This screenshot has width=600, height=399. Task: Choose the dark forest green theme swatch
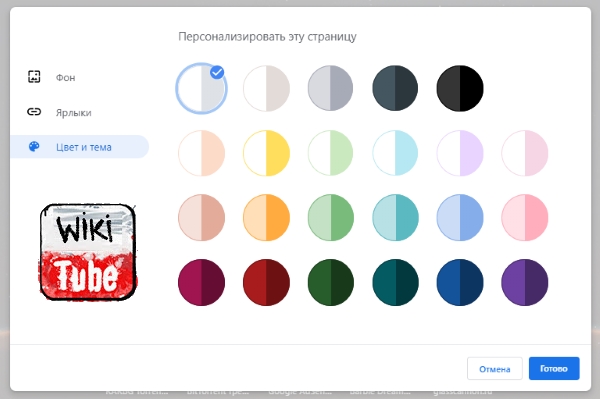(x=331, y=282)
